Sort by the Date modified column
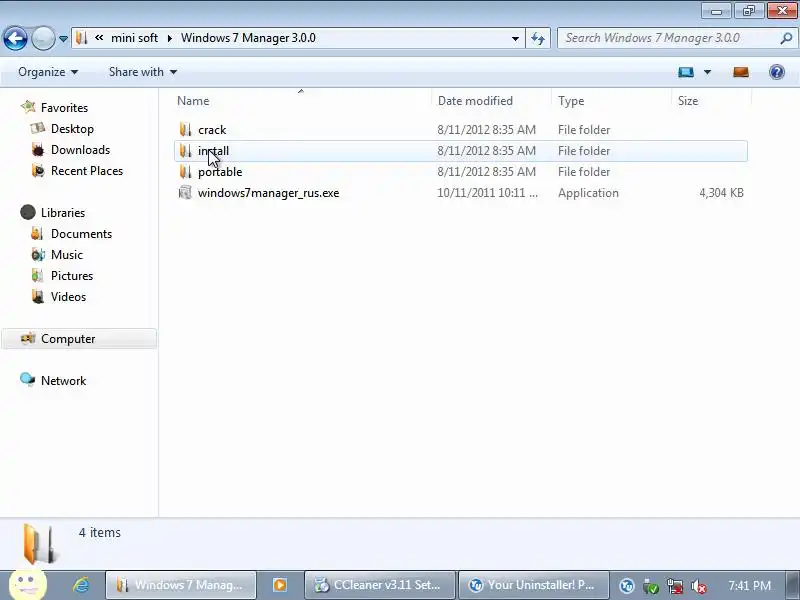Image resolution: width=800 pixels, height=600 pixels. (x=475, y=101)
